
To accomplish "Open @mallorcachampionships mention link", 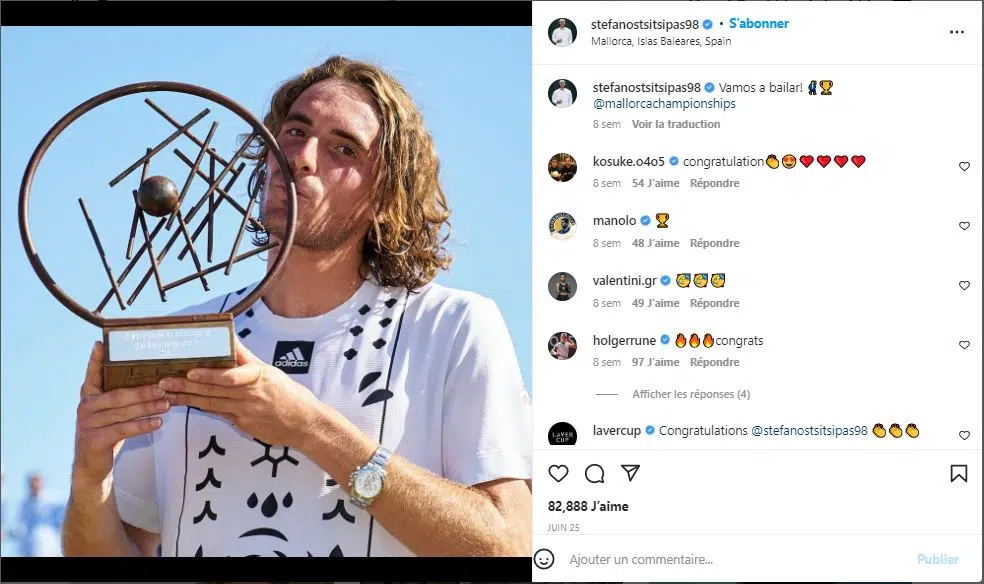I will [664, 104].
